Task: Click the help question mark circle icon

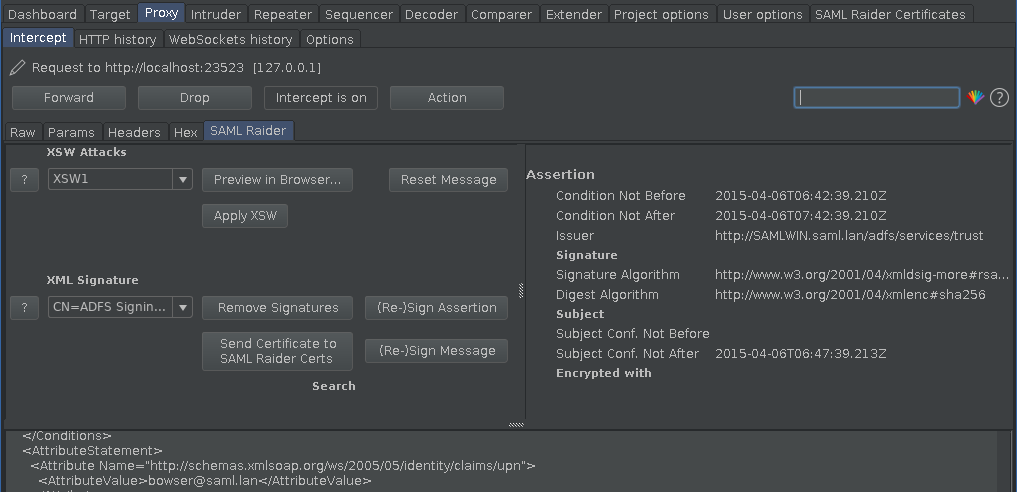Action: point(999,97)
